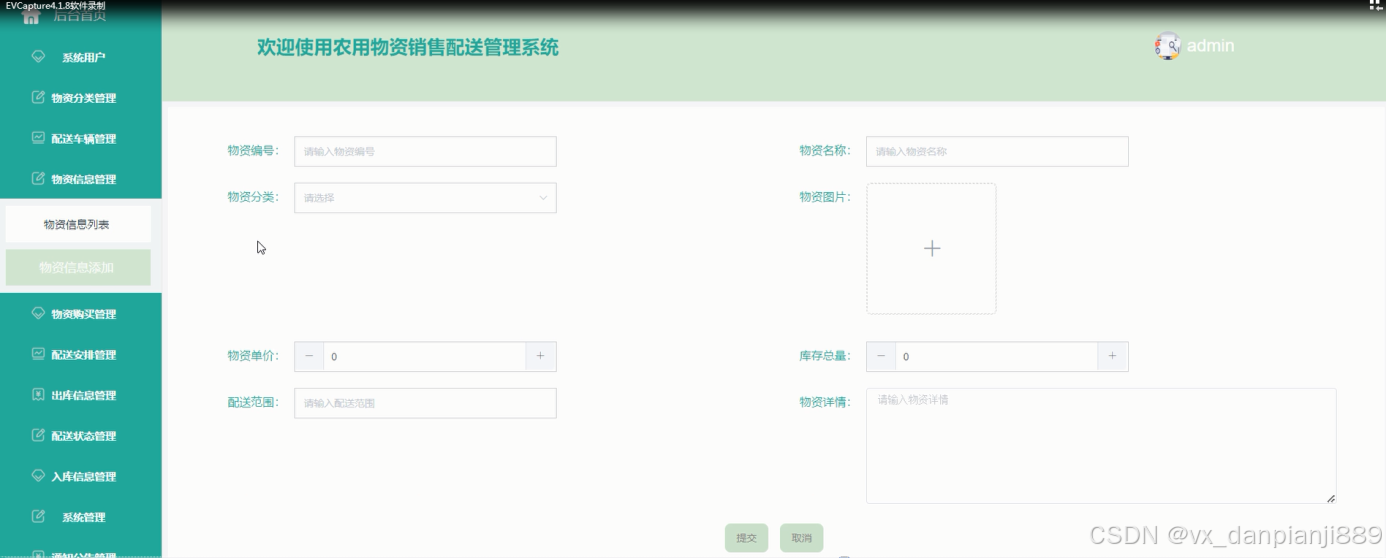Click the home icon at sidebar top
Screen dimensions: 1386x558
point(31,17)
